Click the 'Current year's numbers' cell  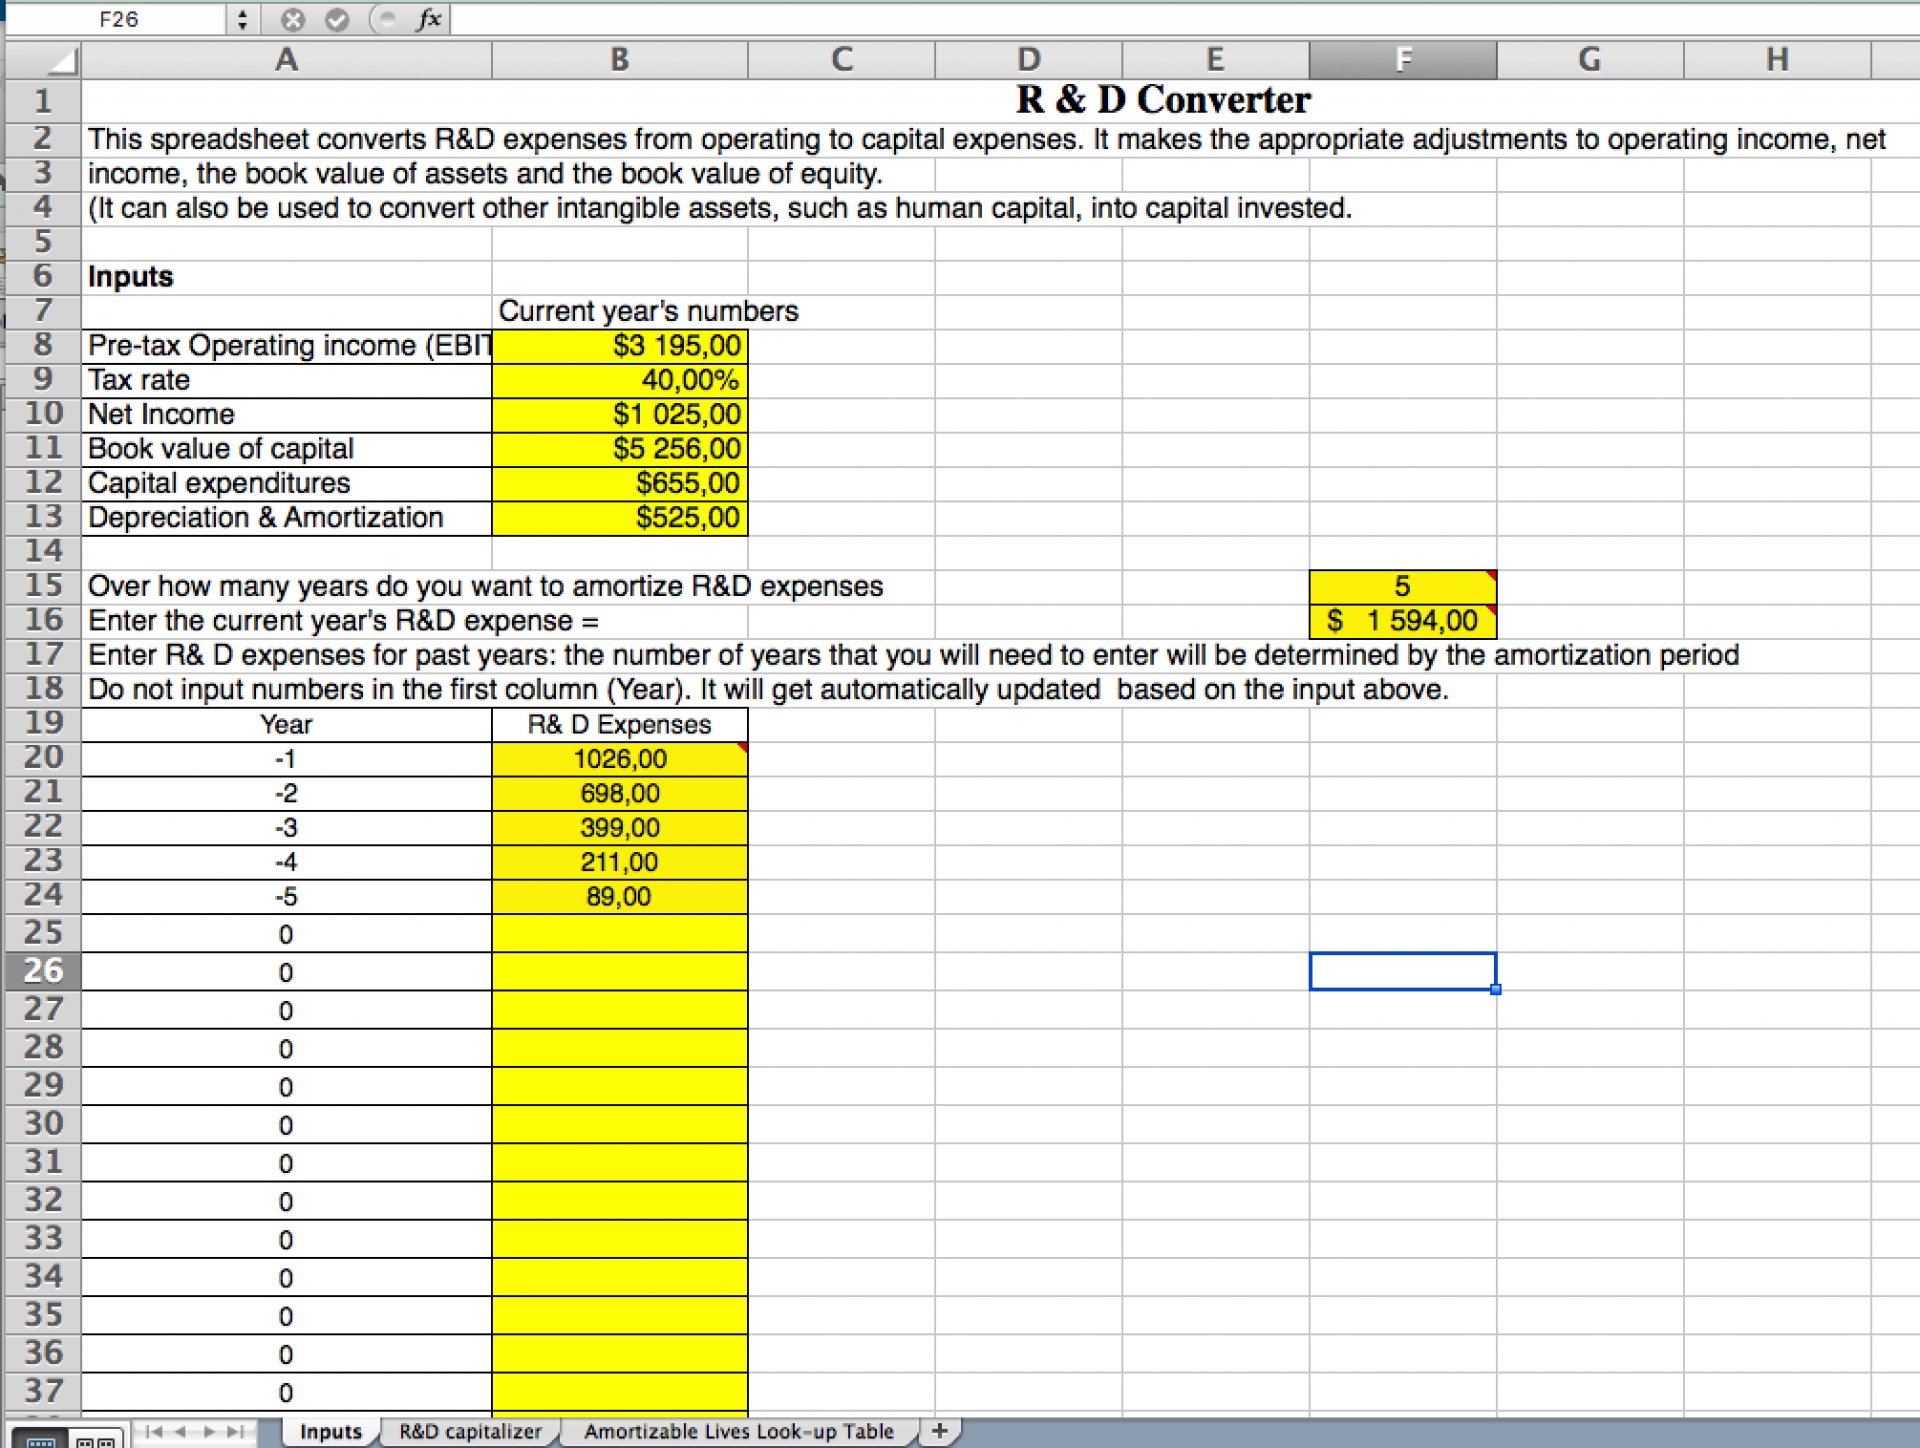[x=648, y=312]
